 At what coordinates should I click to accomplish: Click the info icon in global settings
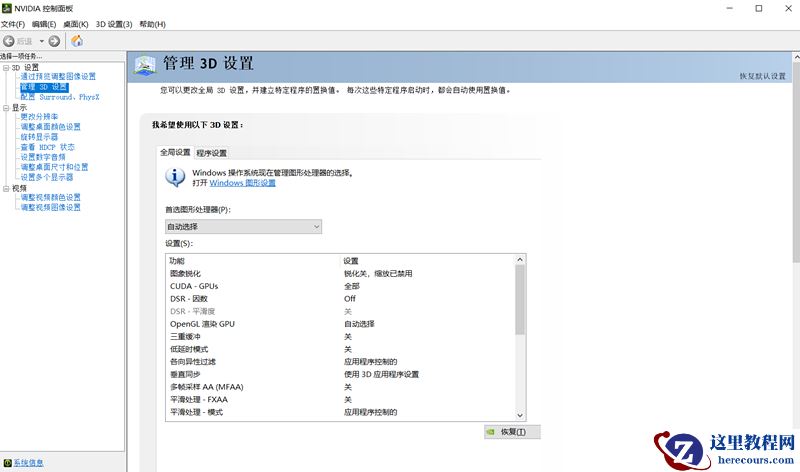click(175, 177)
